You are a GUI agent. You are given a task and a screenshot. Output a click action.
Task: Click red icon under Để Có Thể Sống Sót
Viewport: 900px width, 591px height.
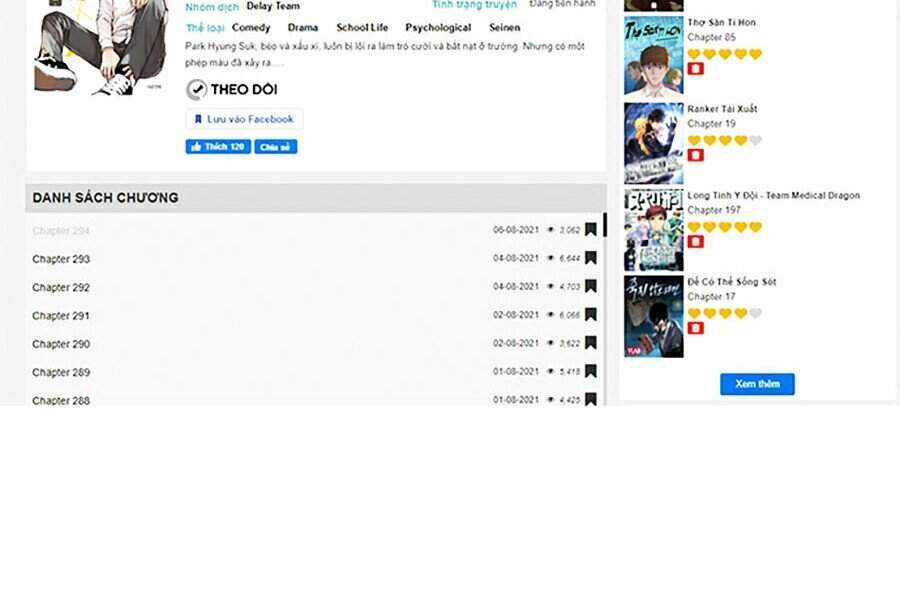[x=696, y=328]
